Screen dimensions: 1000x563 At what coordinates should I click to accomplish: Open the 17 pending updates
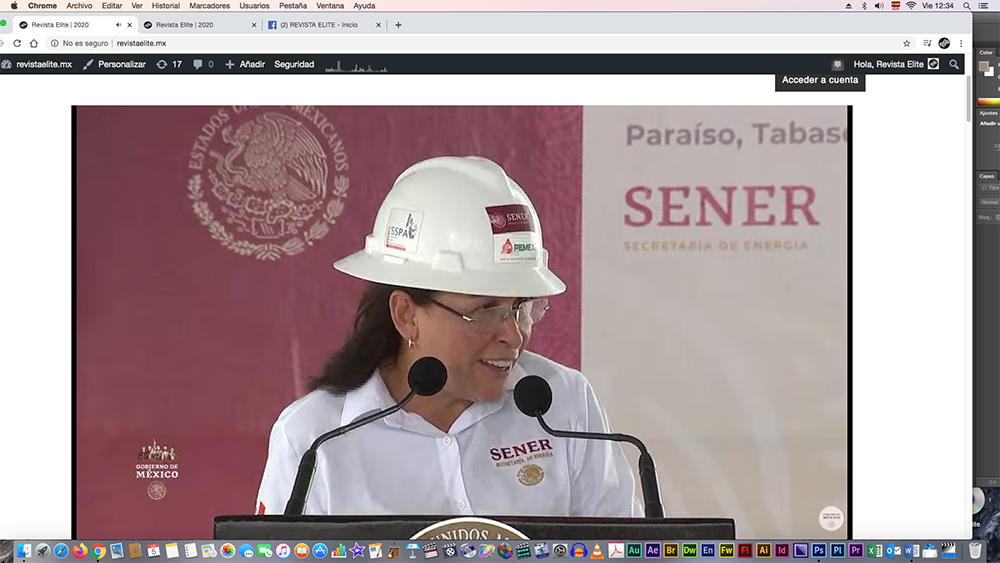pos(170,64)
